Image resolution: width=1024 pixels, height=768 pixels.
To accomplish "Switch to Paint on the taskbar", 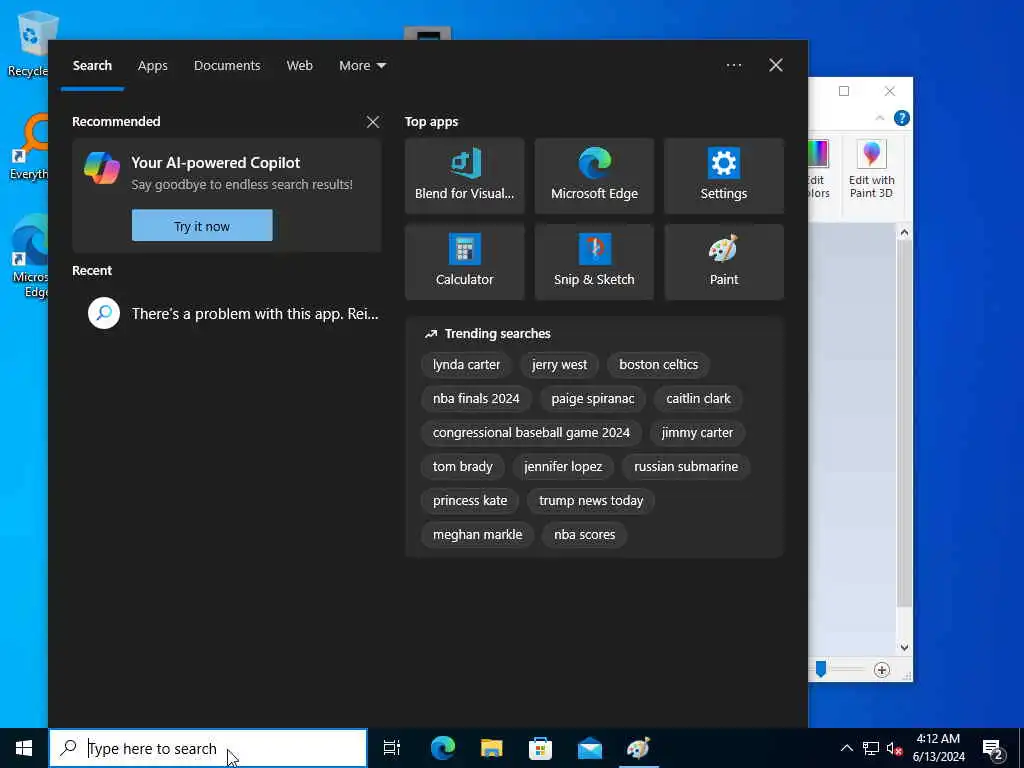I will [x=639, y=748].
